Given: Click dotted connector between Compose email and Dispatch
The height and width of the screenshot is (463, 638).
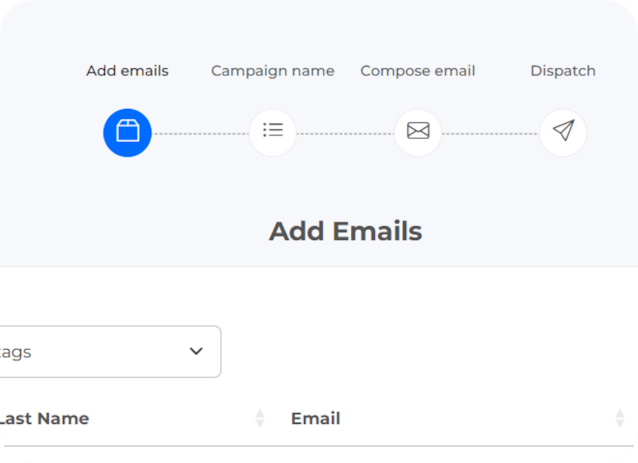Looking at the screenshot, I should click(x=490, y=133).
